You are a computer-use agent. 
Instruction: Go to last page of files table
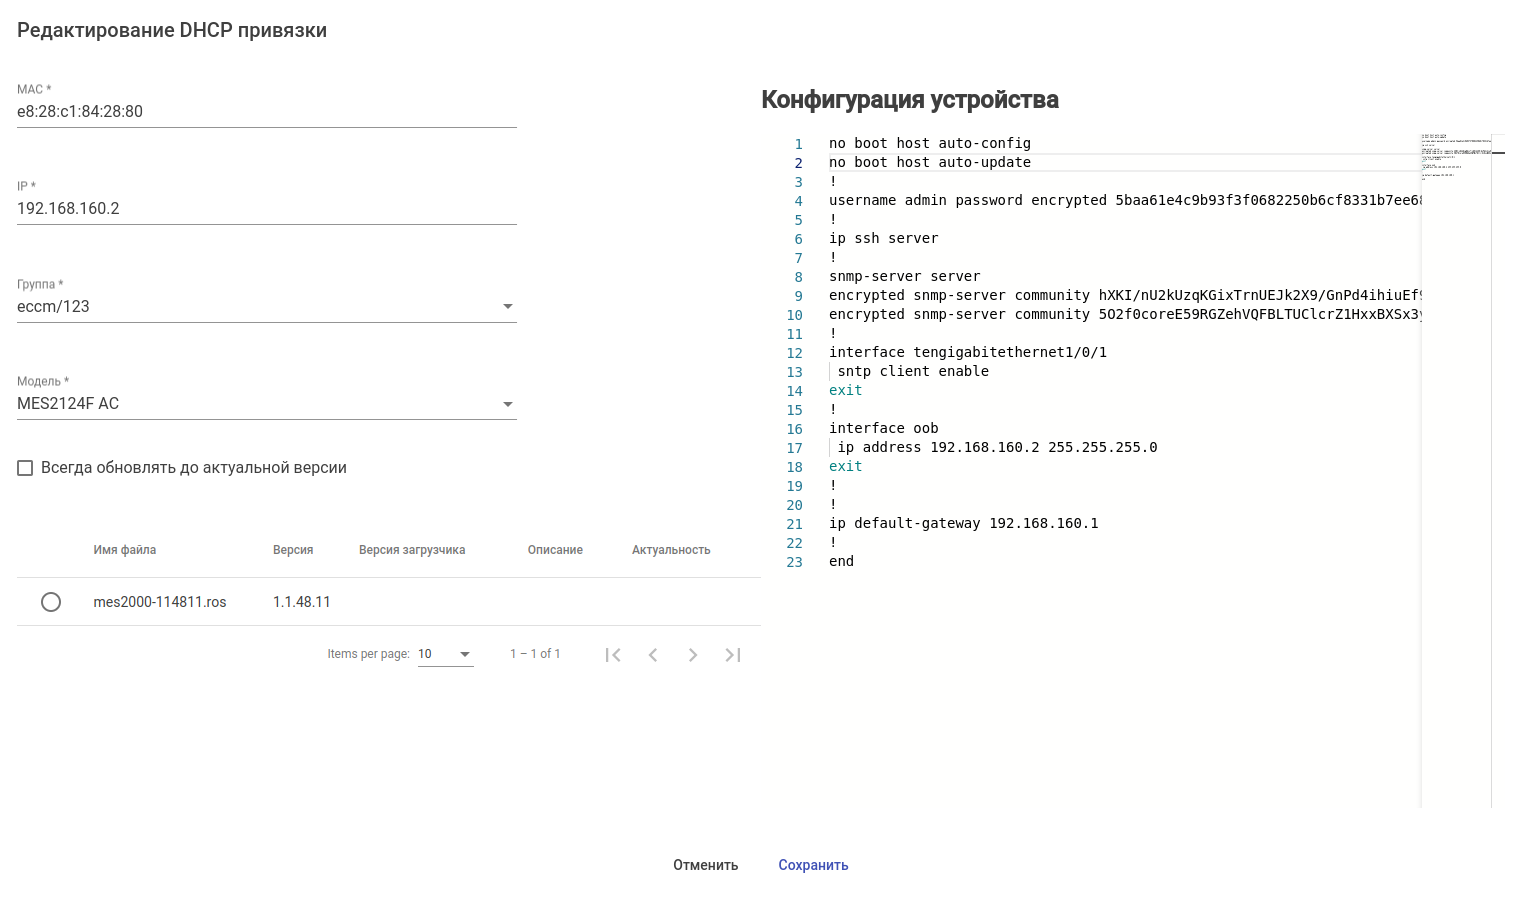point(733,655)
